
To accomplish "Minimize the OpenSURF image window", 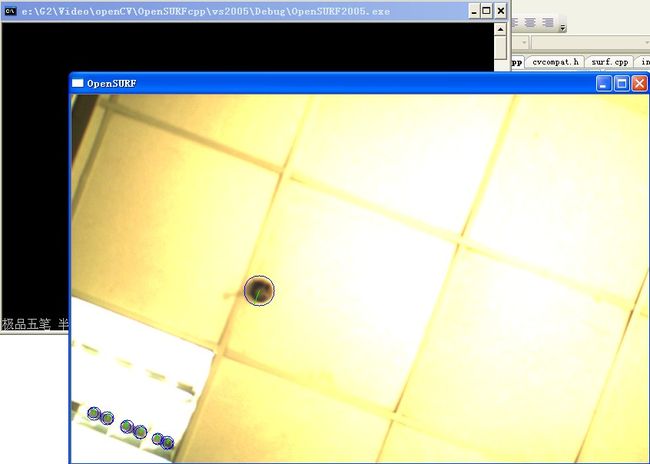I will 604,84.
